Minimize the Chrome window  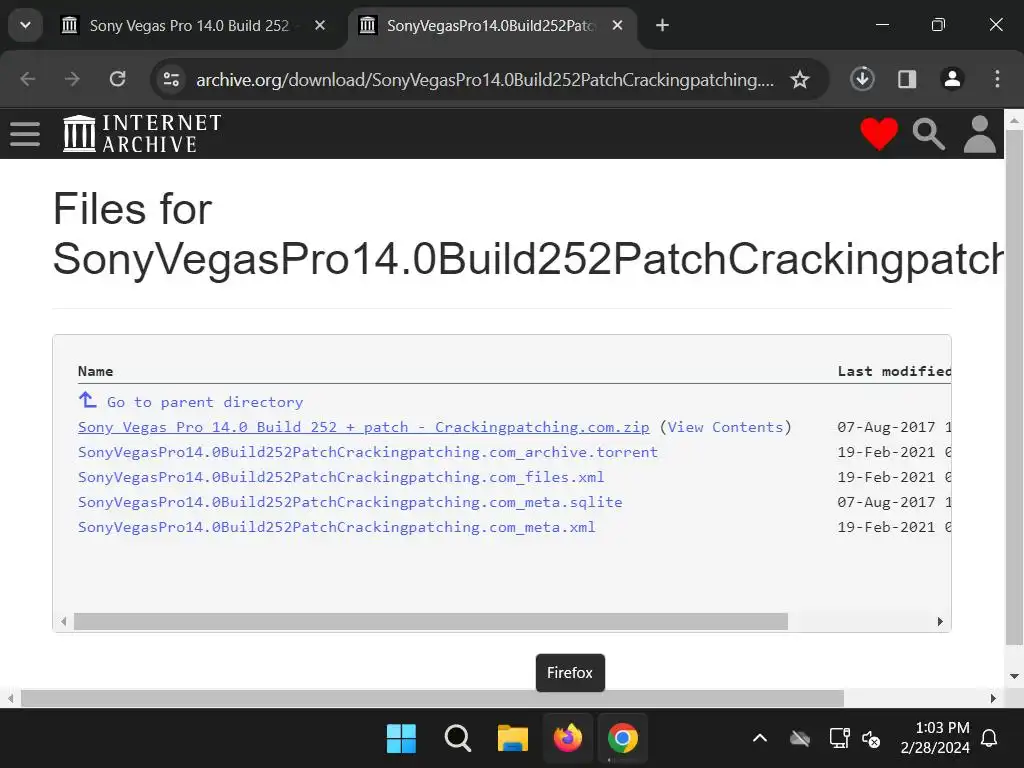pyautogui.click(x=882, y=25)
